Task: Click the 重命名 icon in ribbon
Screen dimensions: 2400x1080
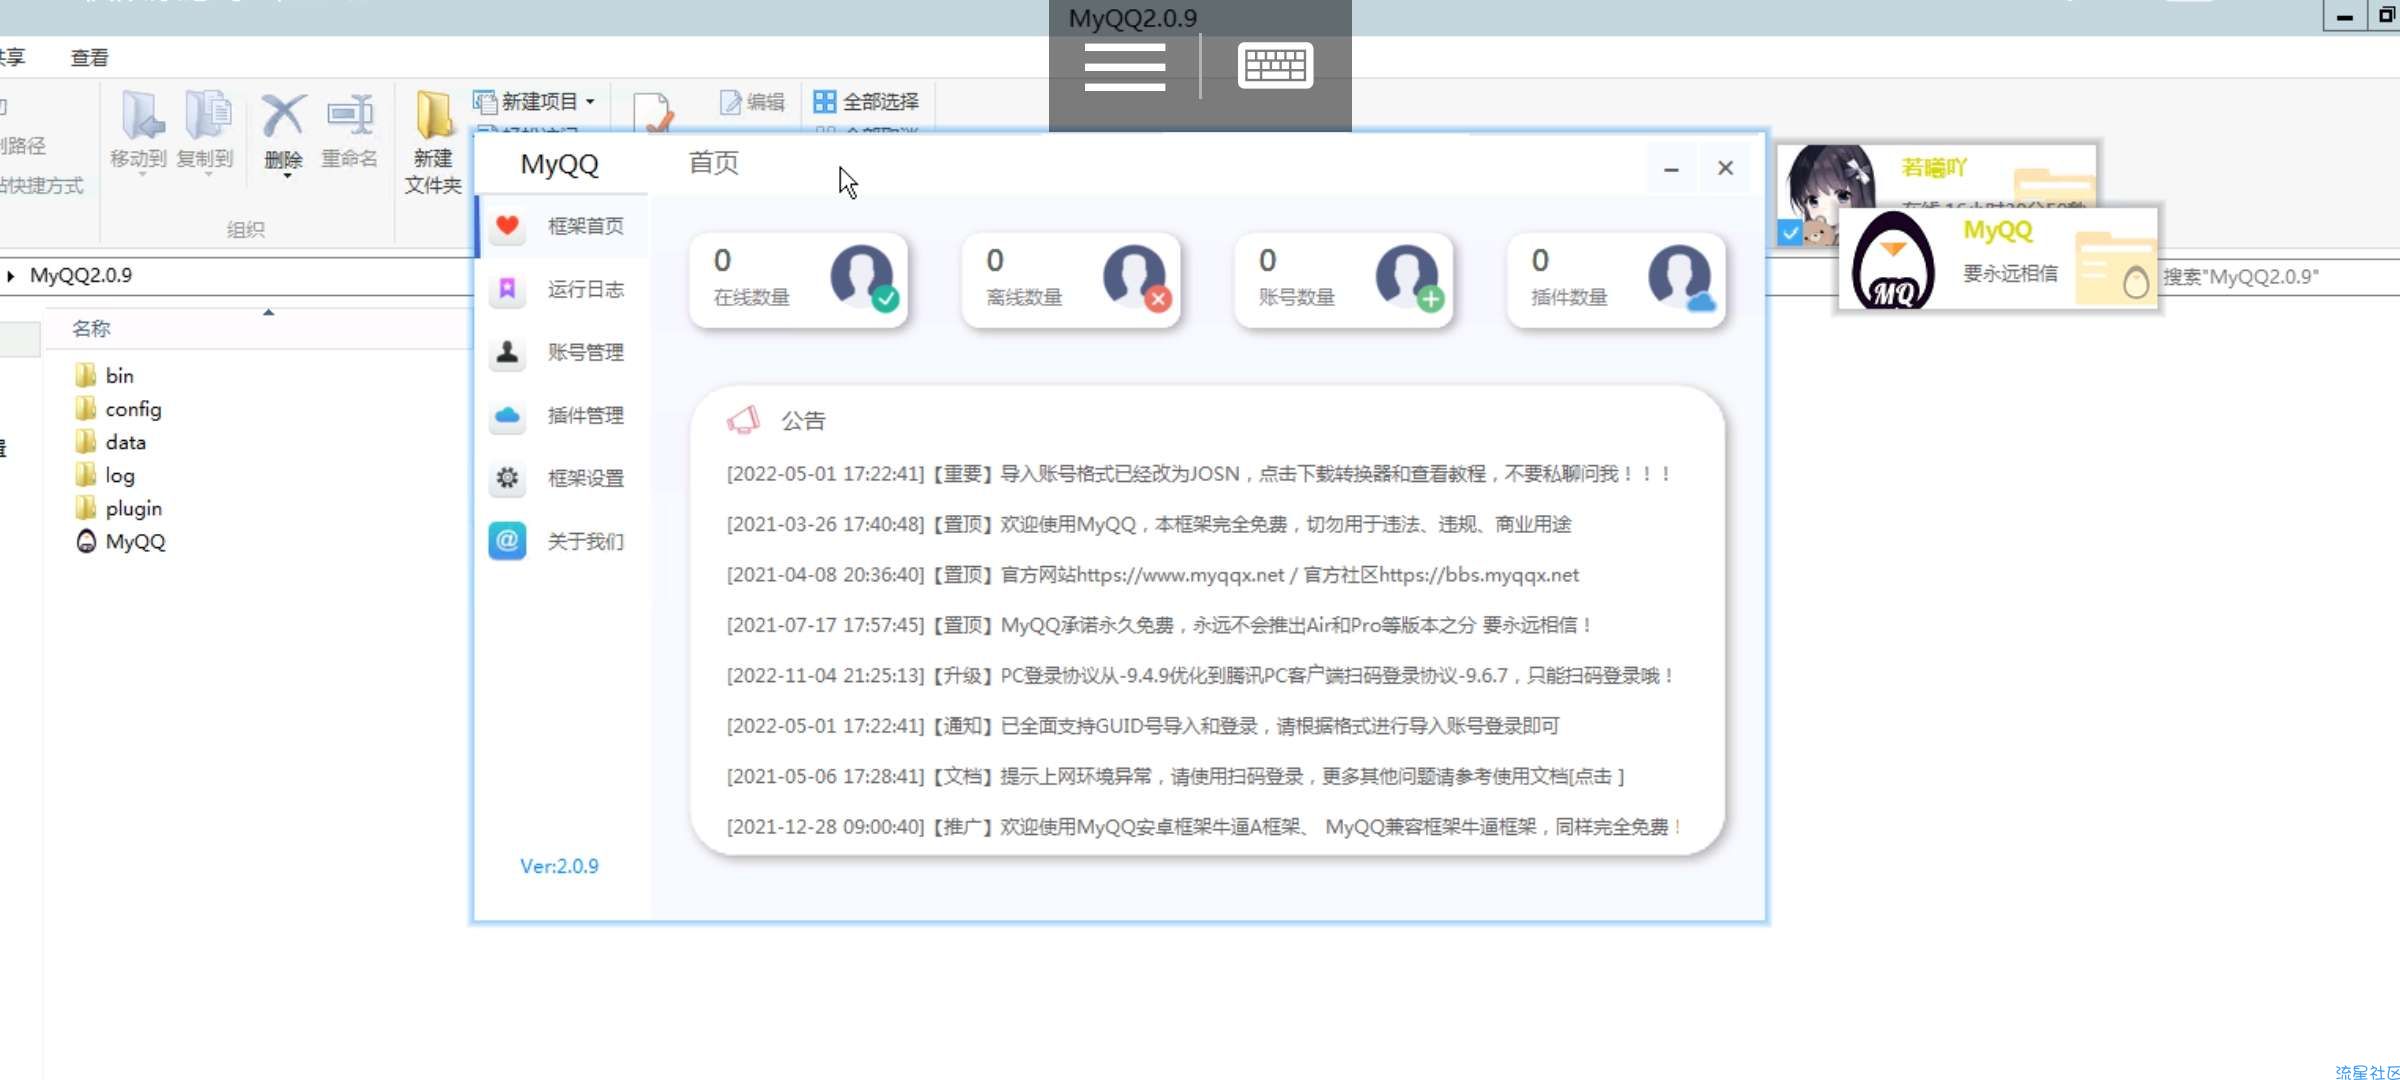Action: point(350,116)
